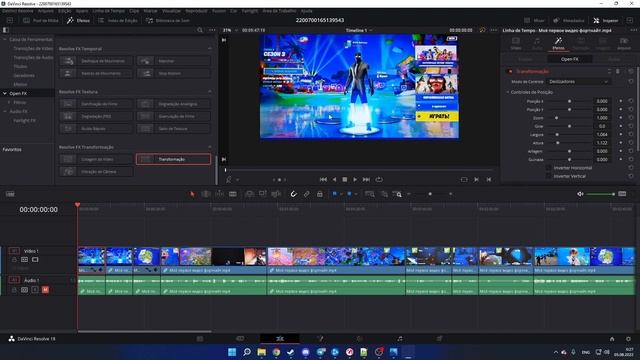640x360 pixels.
Task: Select the inspector Open FX subtab
Action: tap(569, 59)
